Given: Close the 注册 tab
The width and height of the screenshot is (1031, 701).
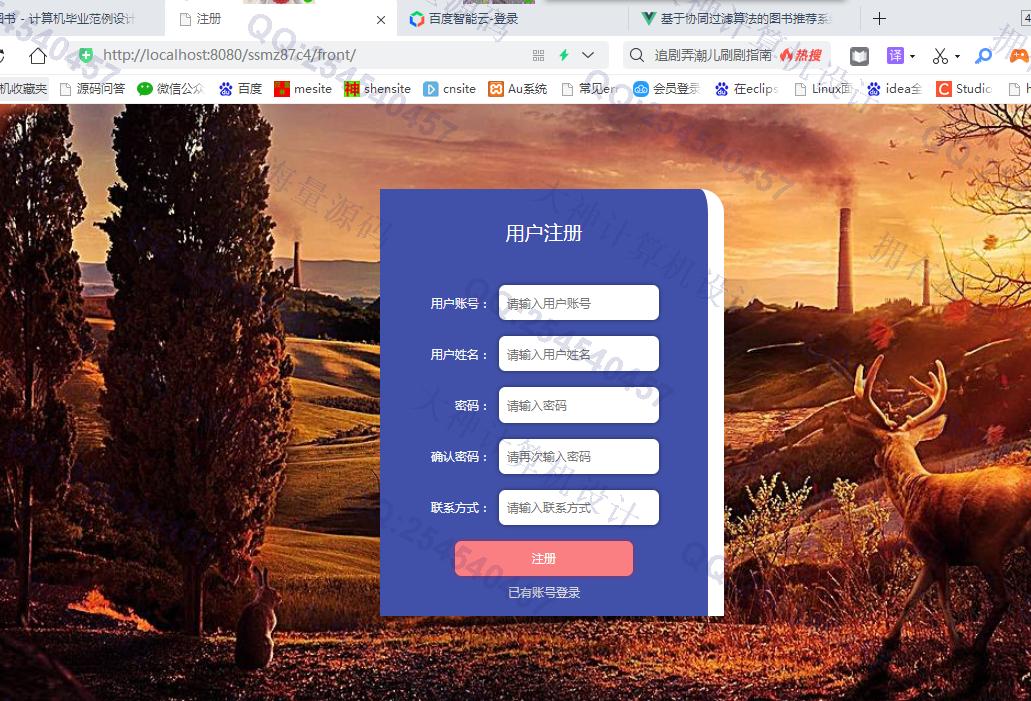Looking at the screenshot, I should pyautogui.click(x=381, y=20).
